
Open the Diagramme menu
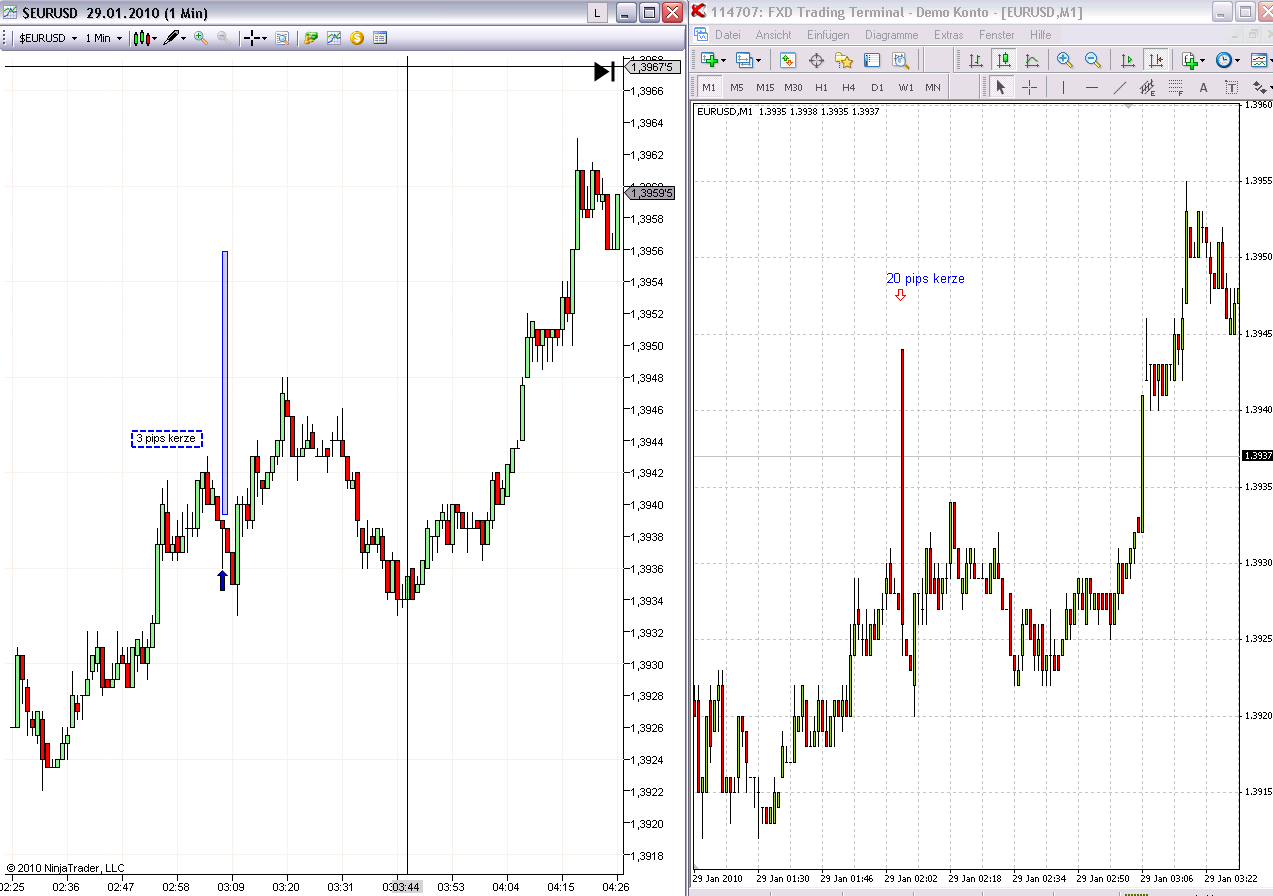[892, 34]
